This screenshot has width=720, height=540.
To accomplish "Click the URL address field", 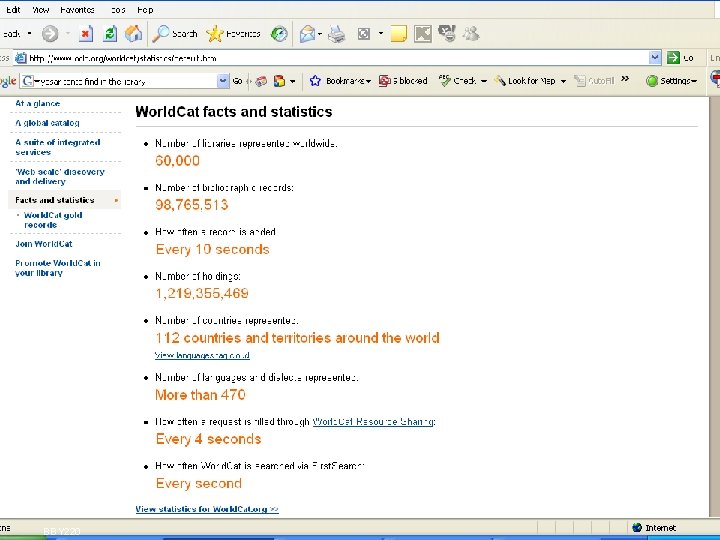I will (x=338, y=58).
